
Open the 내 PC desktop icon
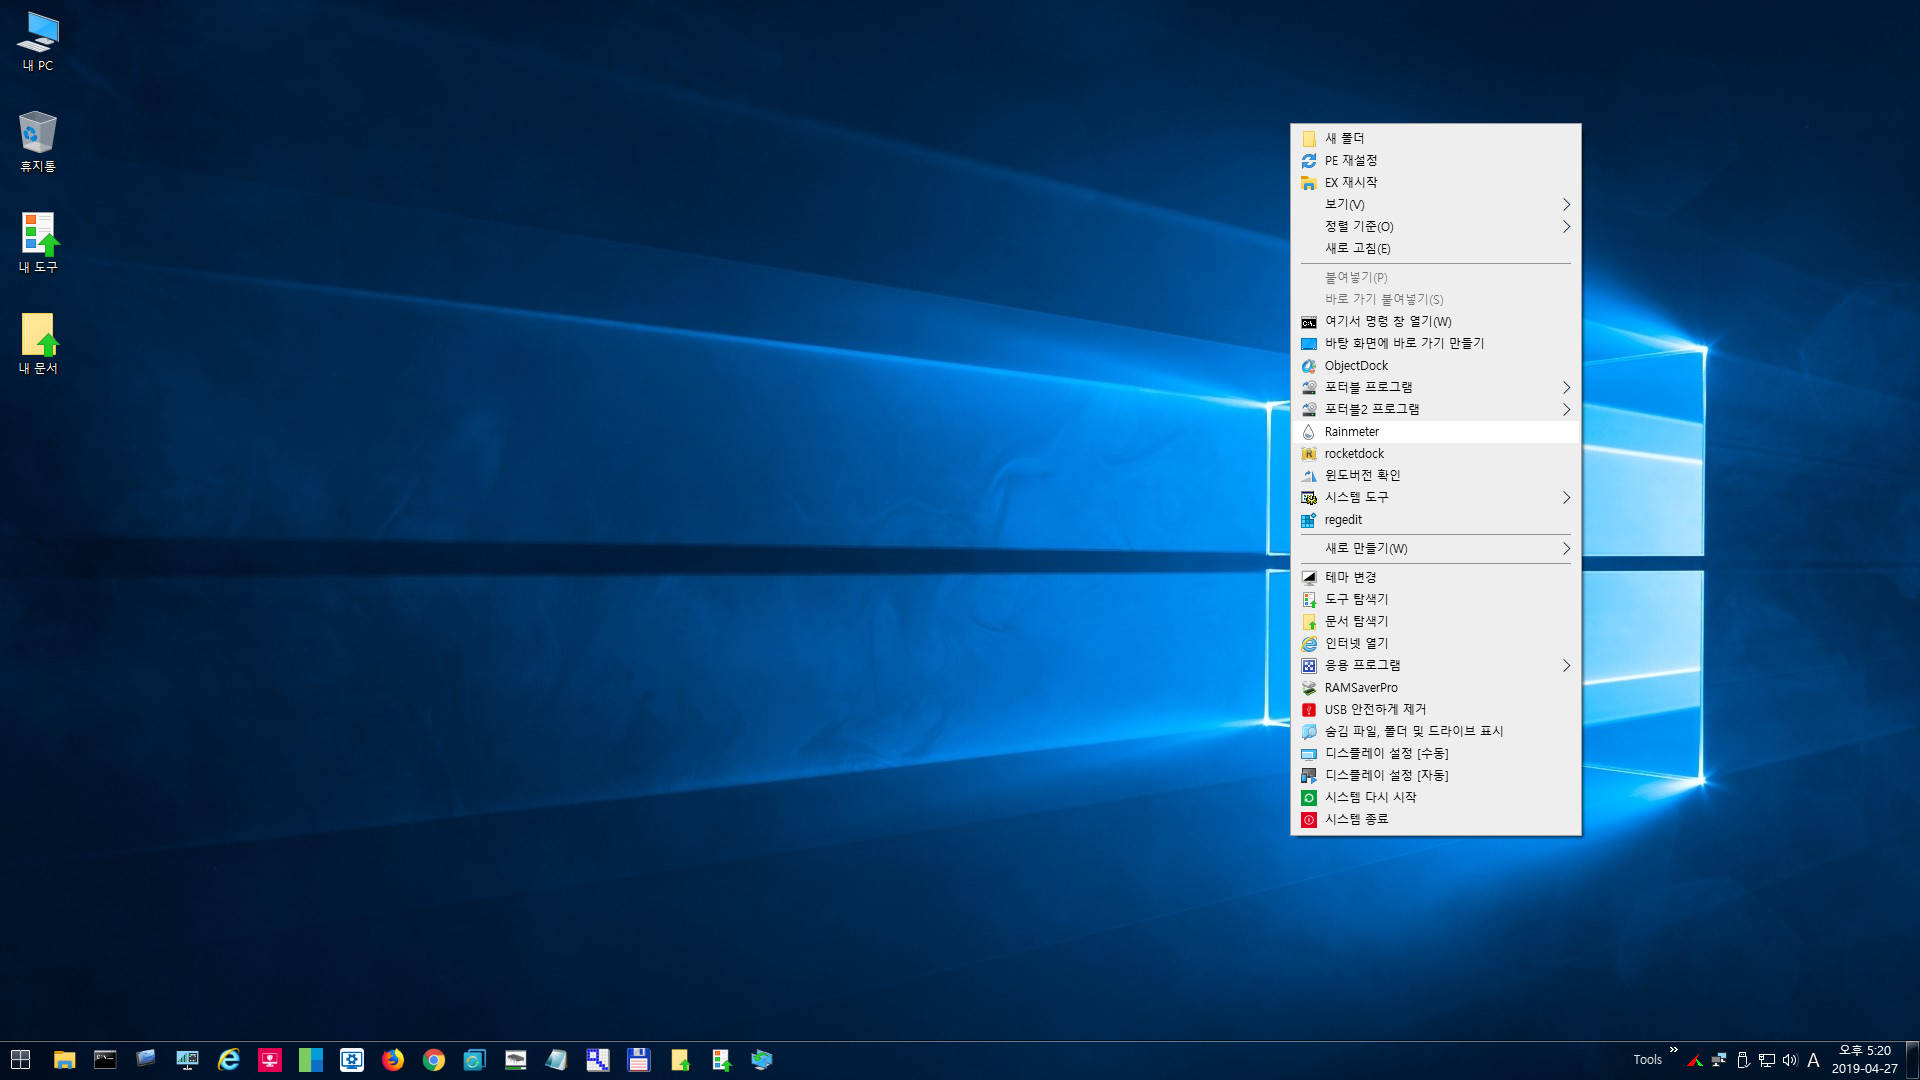point(38,42)
